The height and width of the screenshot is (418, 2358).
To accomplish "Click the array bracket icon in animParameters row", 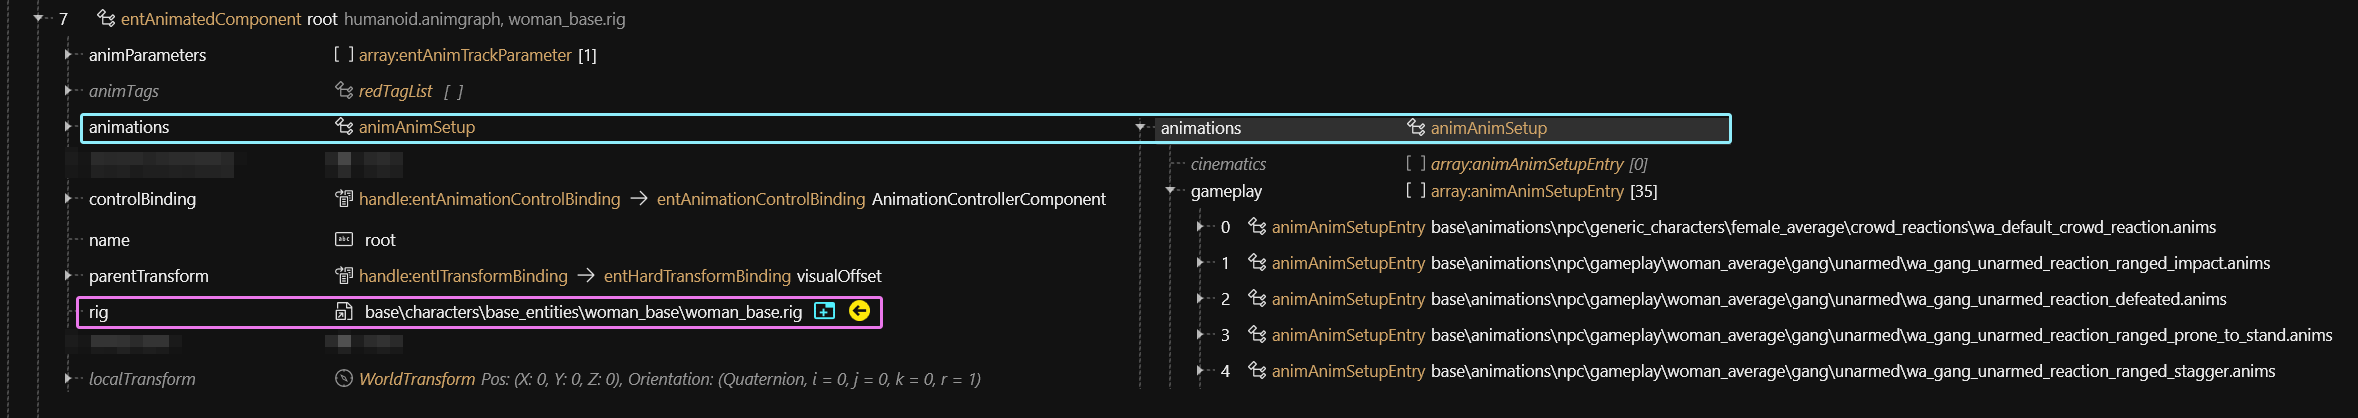I will pos(343,55).
